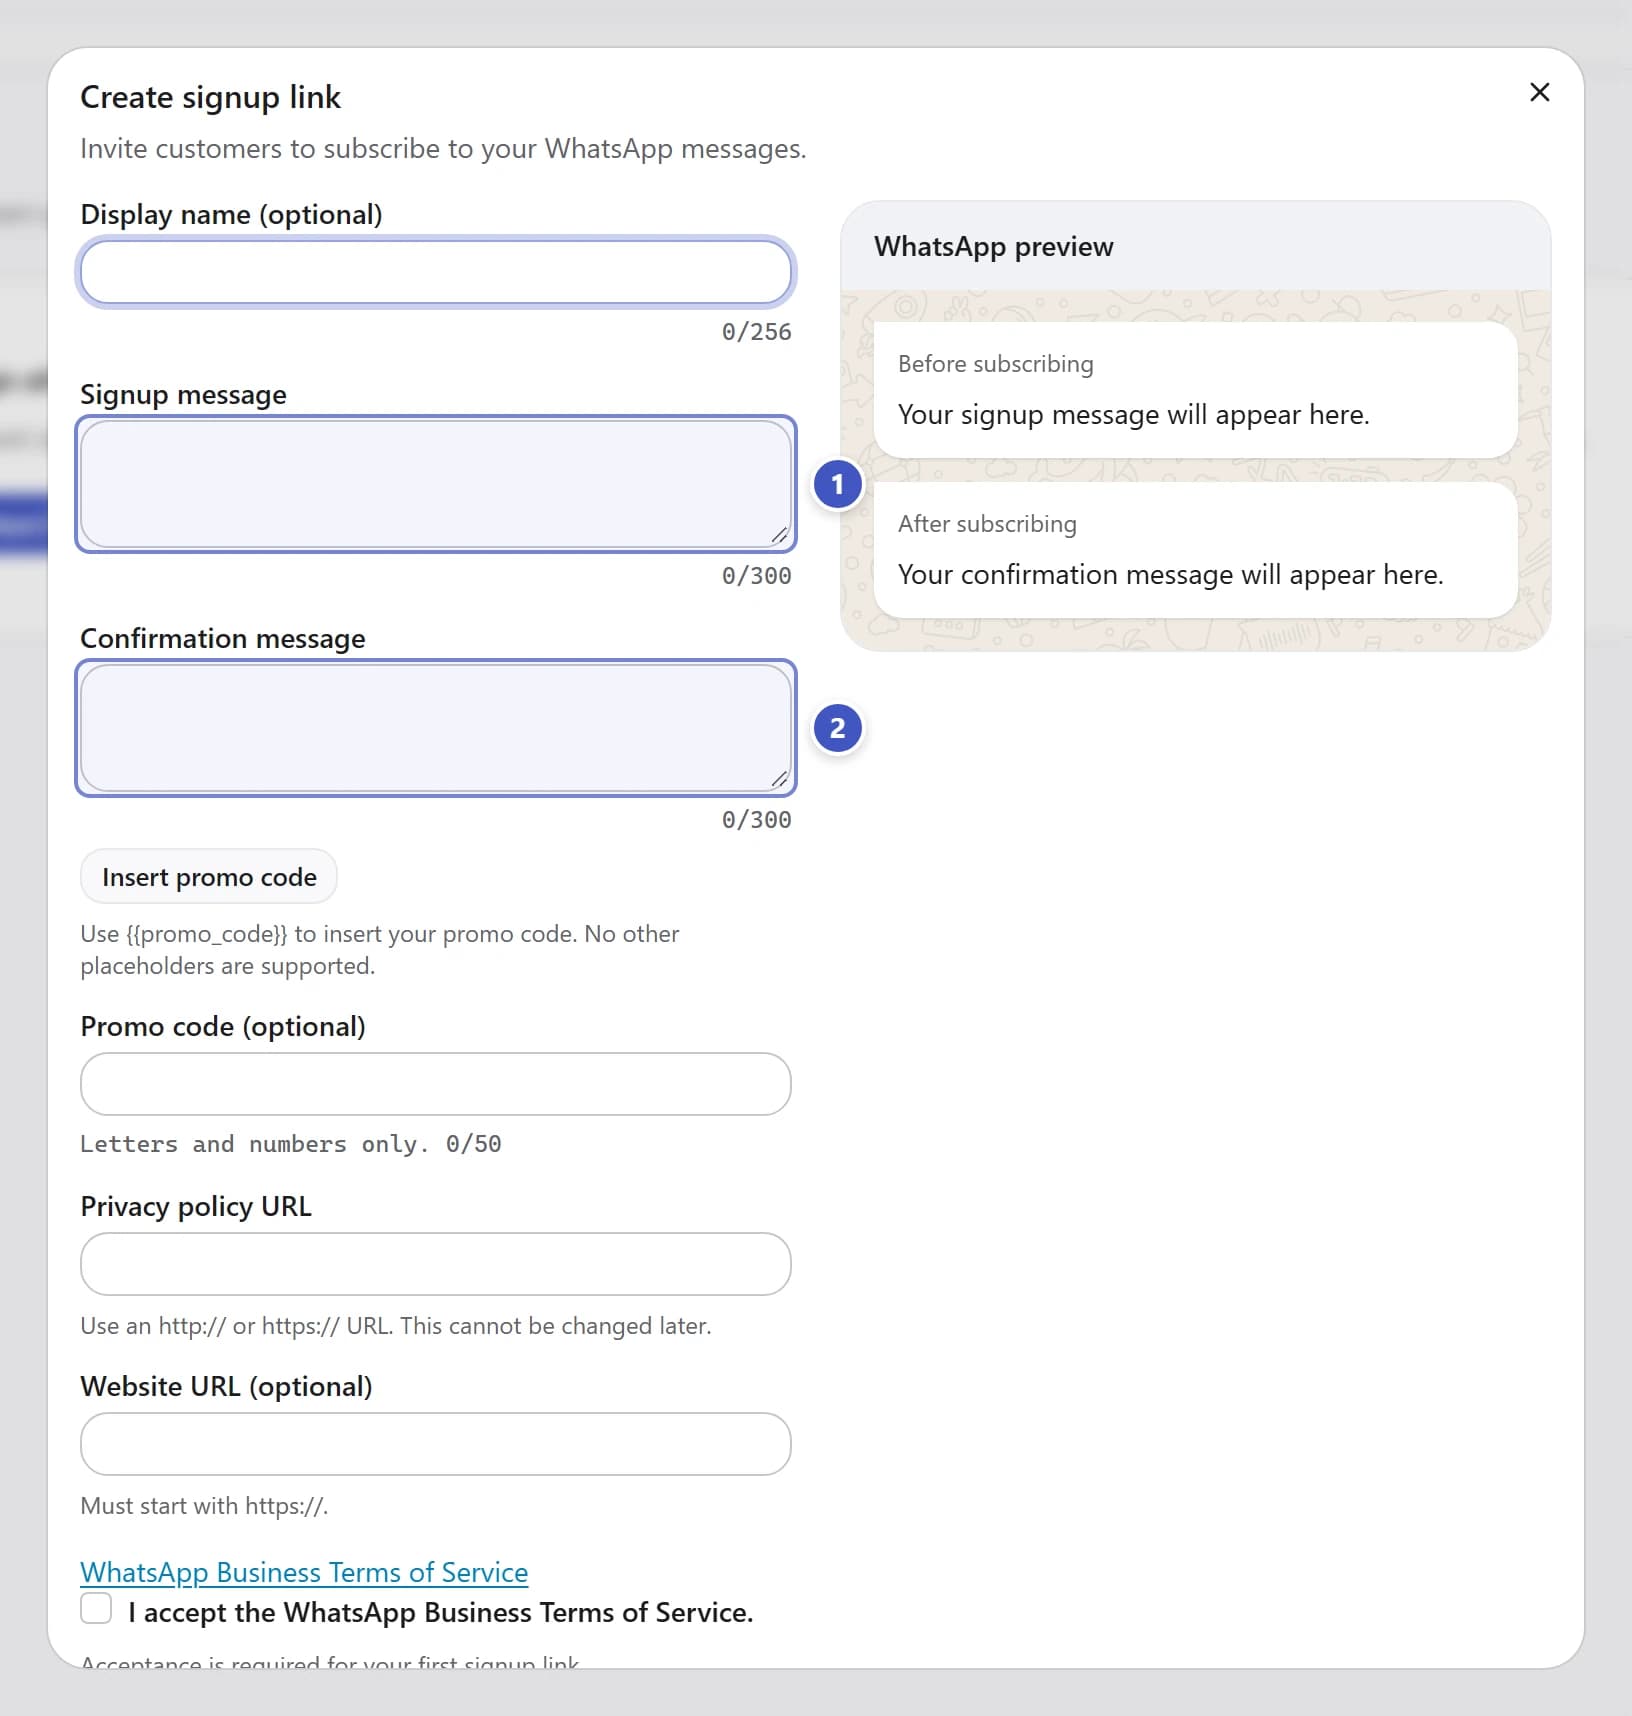Click the 0/256 character counter
The width and height of the screenshot is (1632, 1716).
click(x=756, y=332)
